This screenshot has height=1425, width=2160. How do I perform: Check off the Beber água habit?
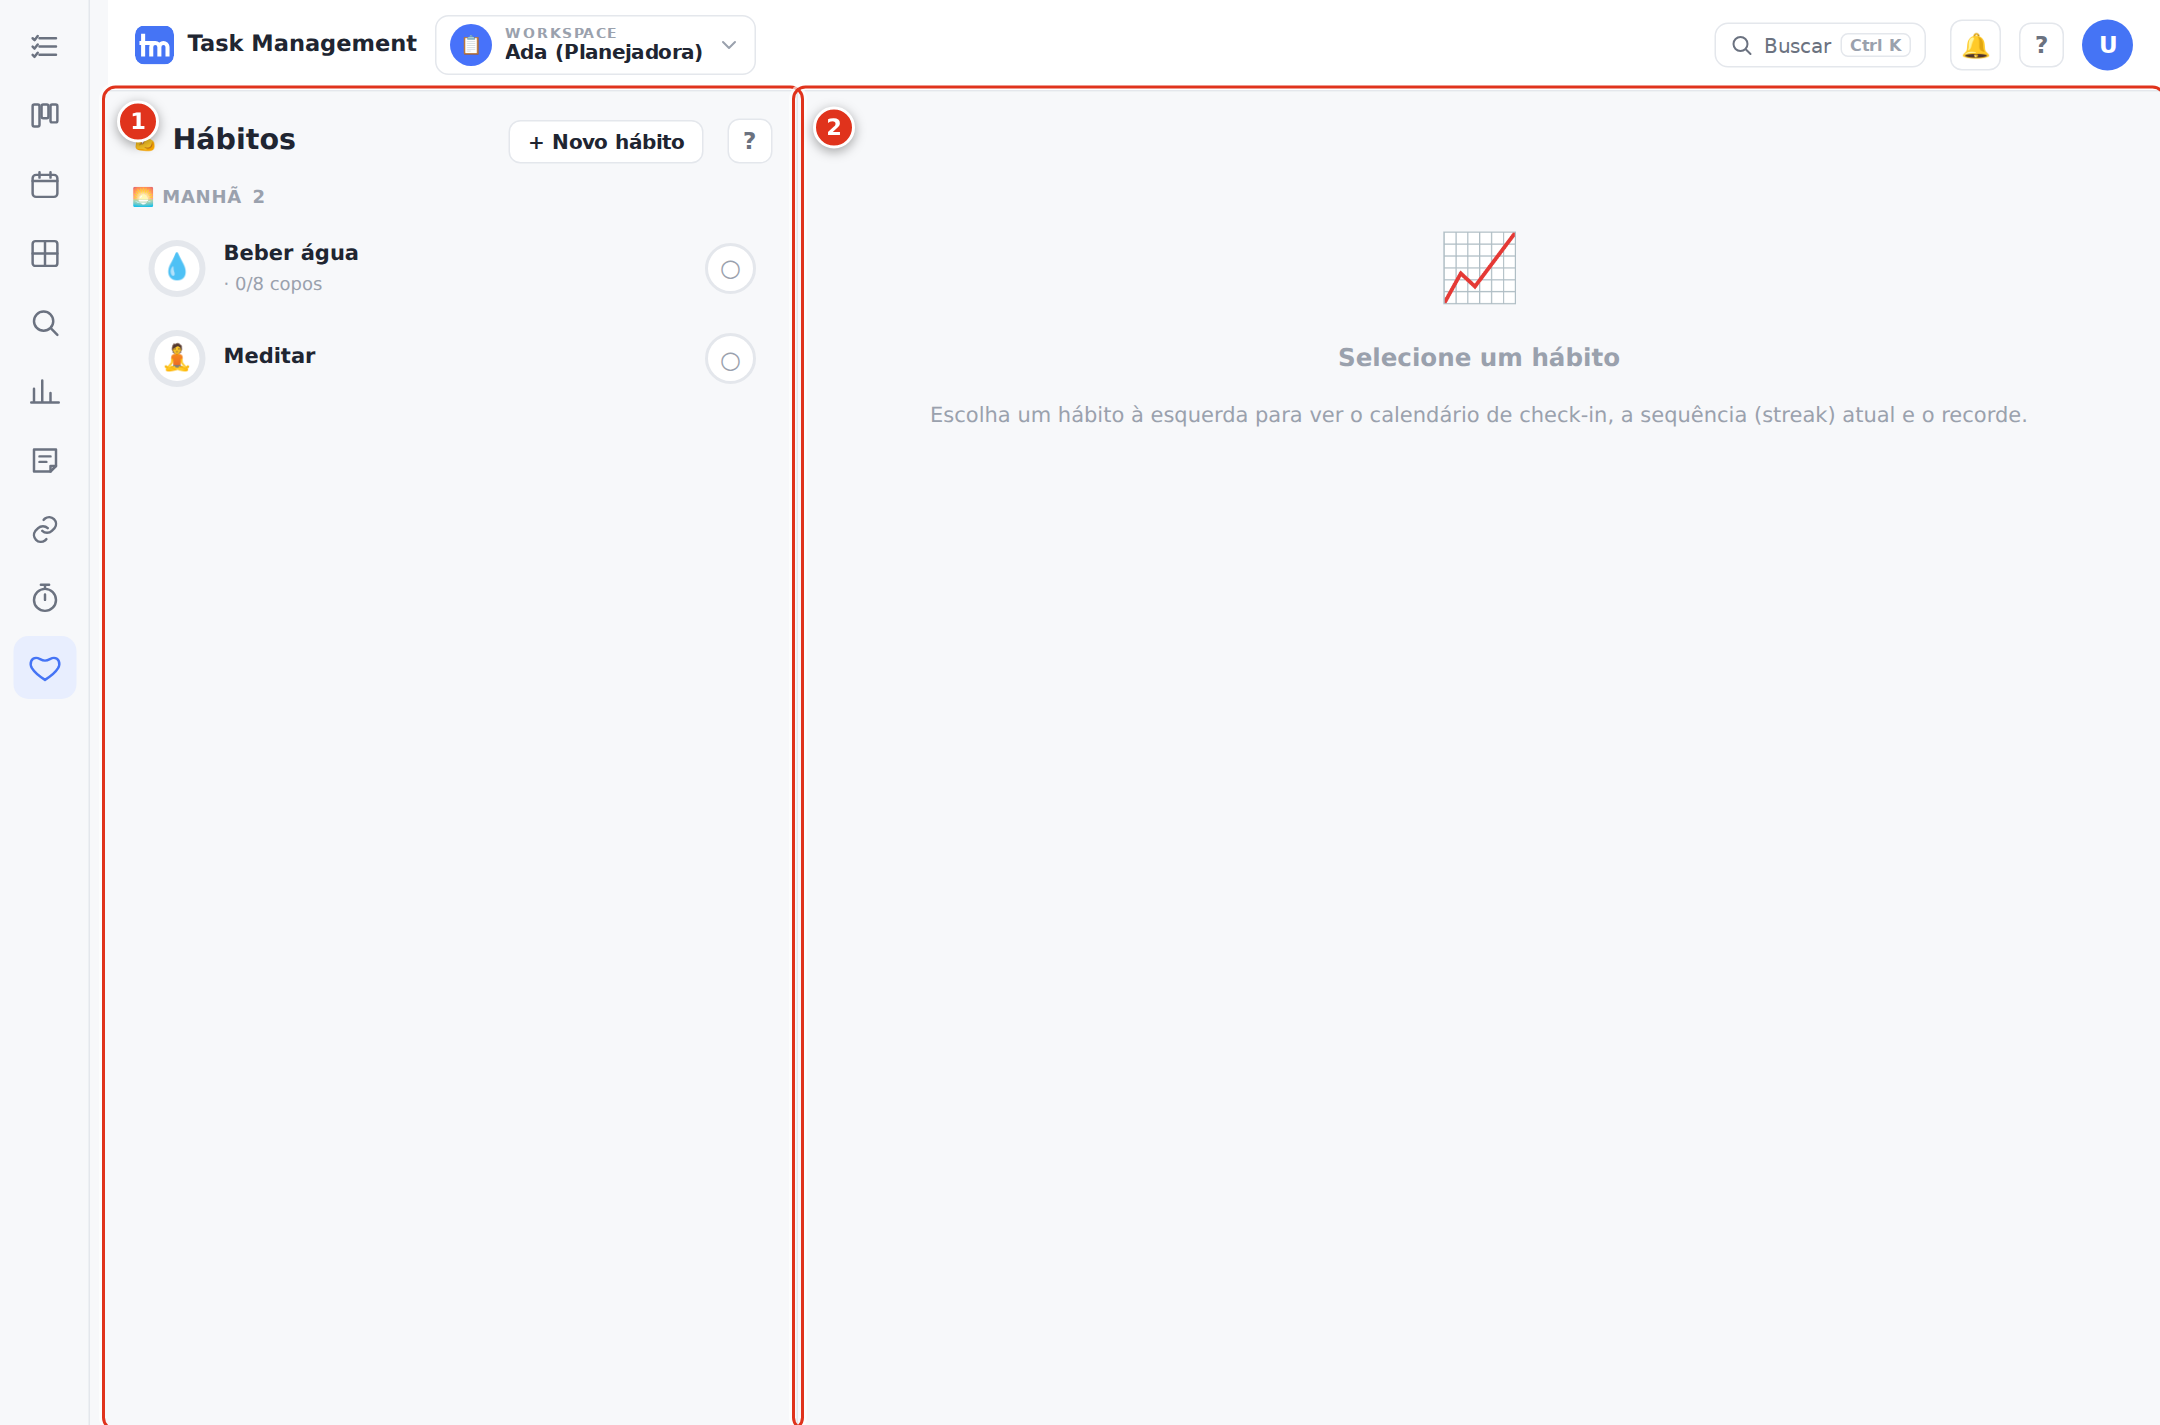click(x=730, y=269)
